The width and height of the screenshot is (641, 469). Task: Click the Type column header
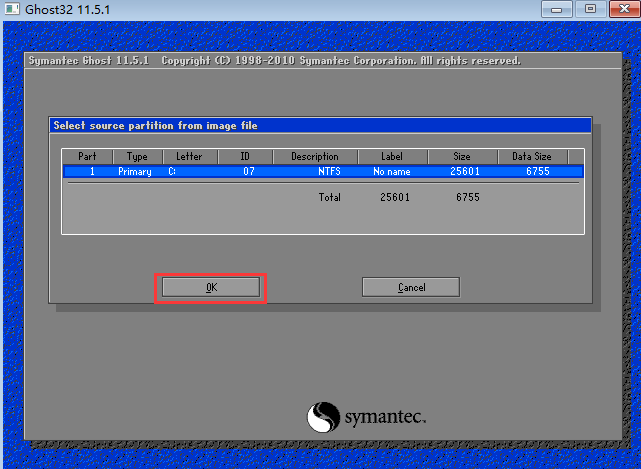pyautogui.click(x=137, y=157)
